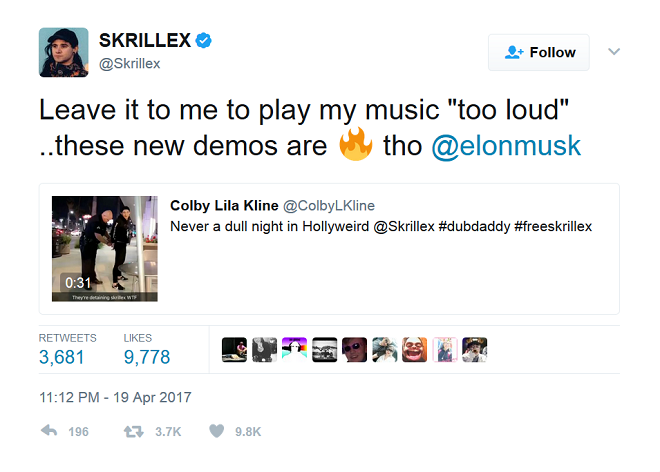This screenshot has height=472, width=660.
Task: Open Skrillex's profile avatar picture
Action: (x=64, y=53)
